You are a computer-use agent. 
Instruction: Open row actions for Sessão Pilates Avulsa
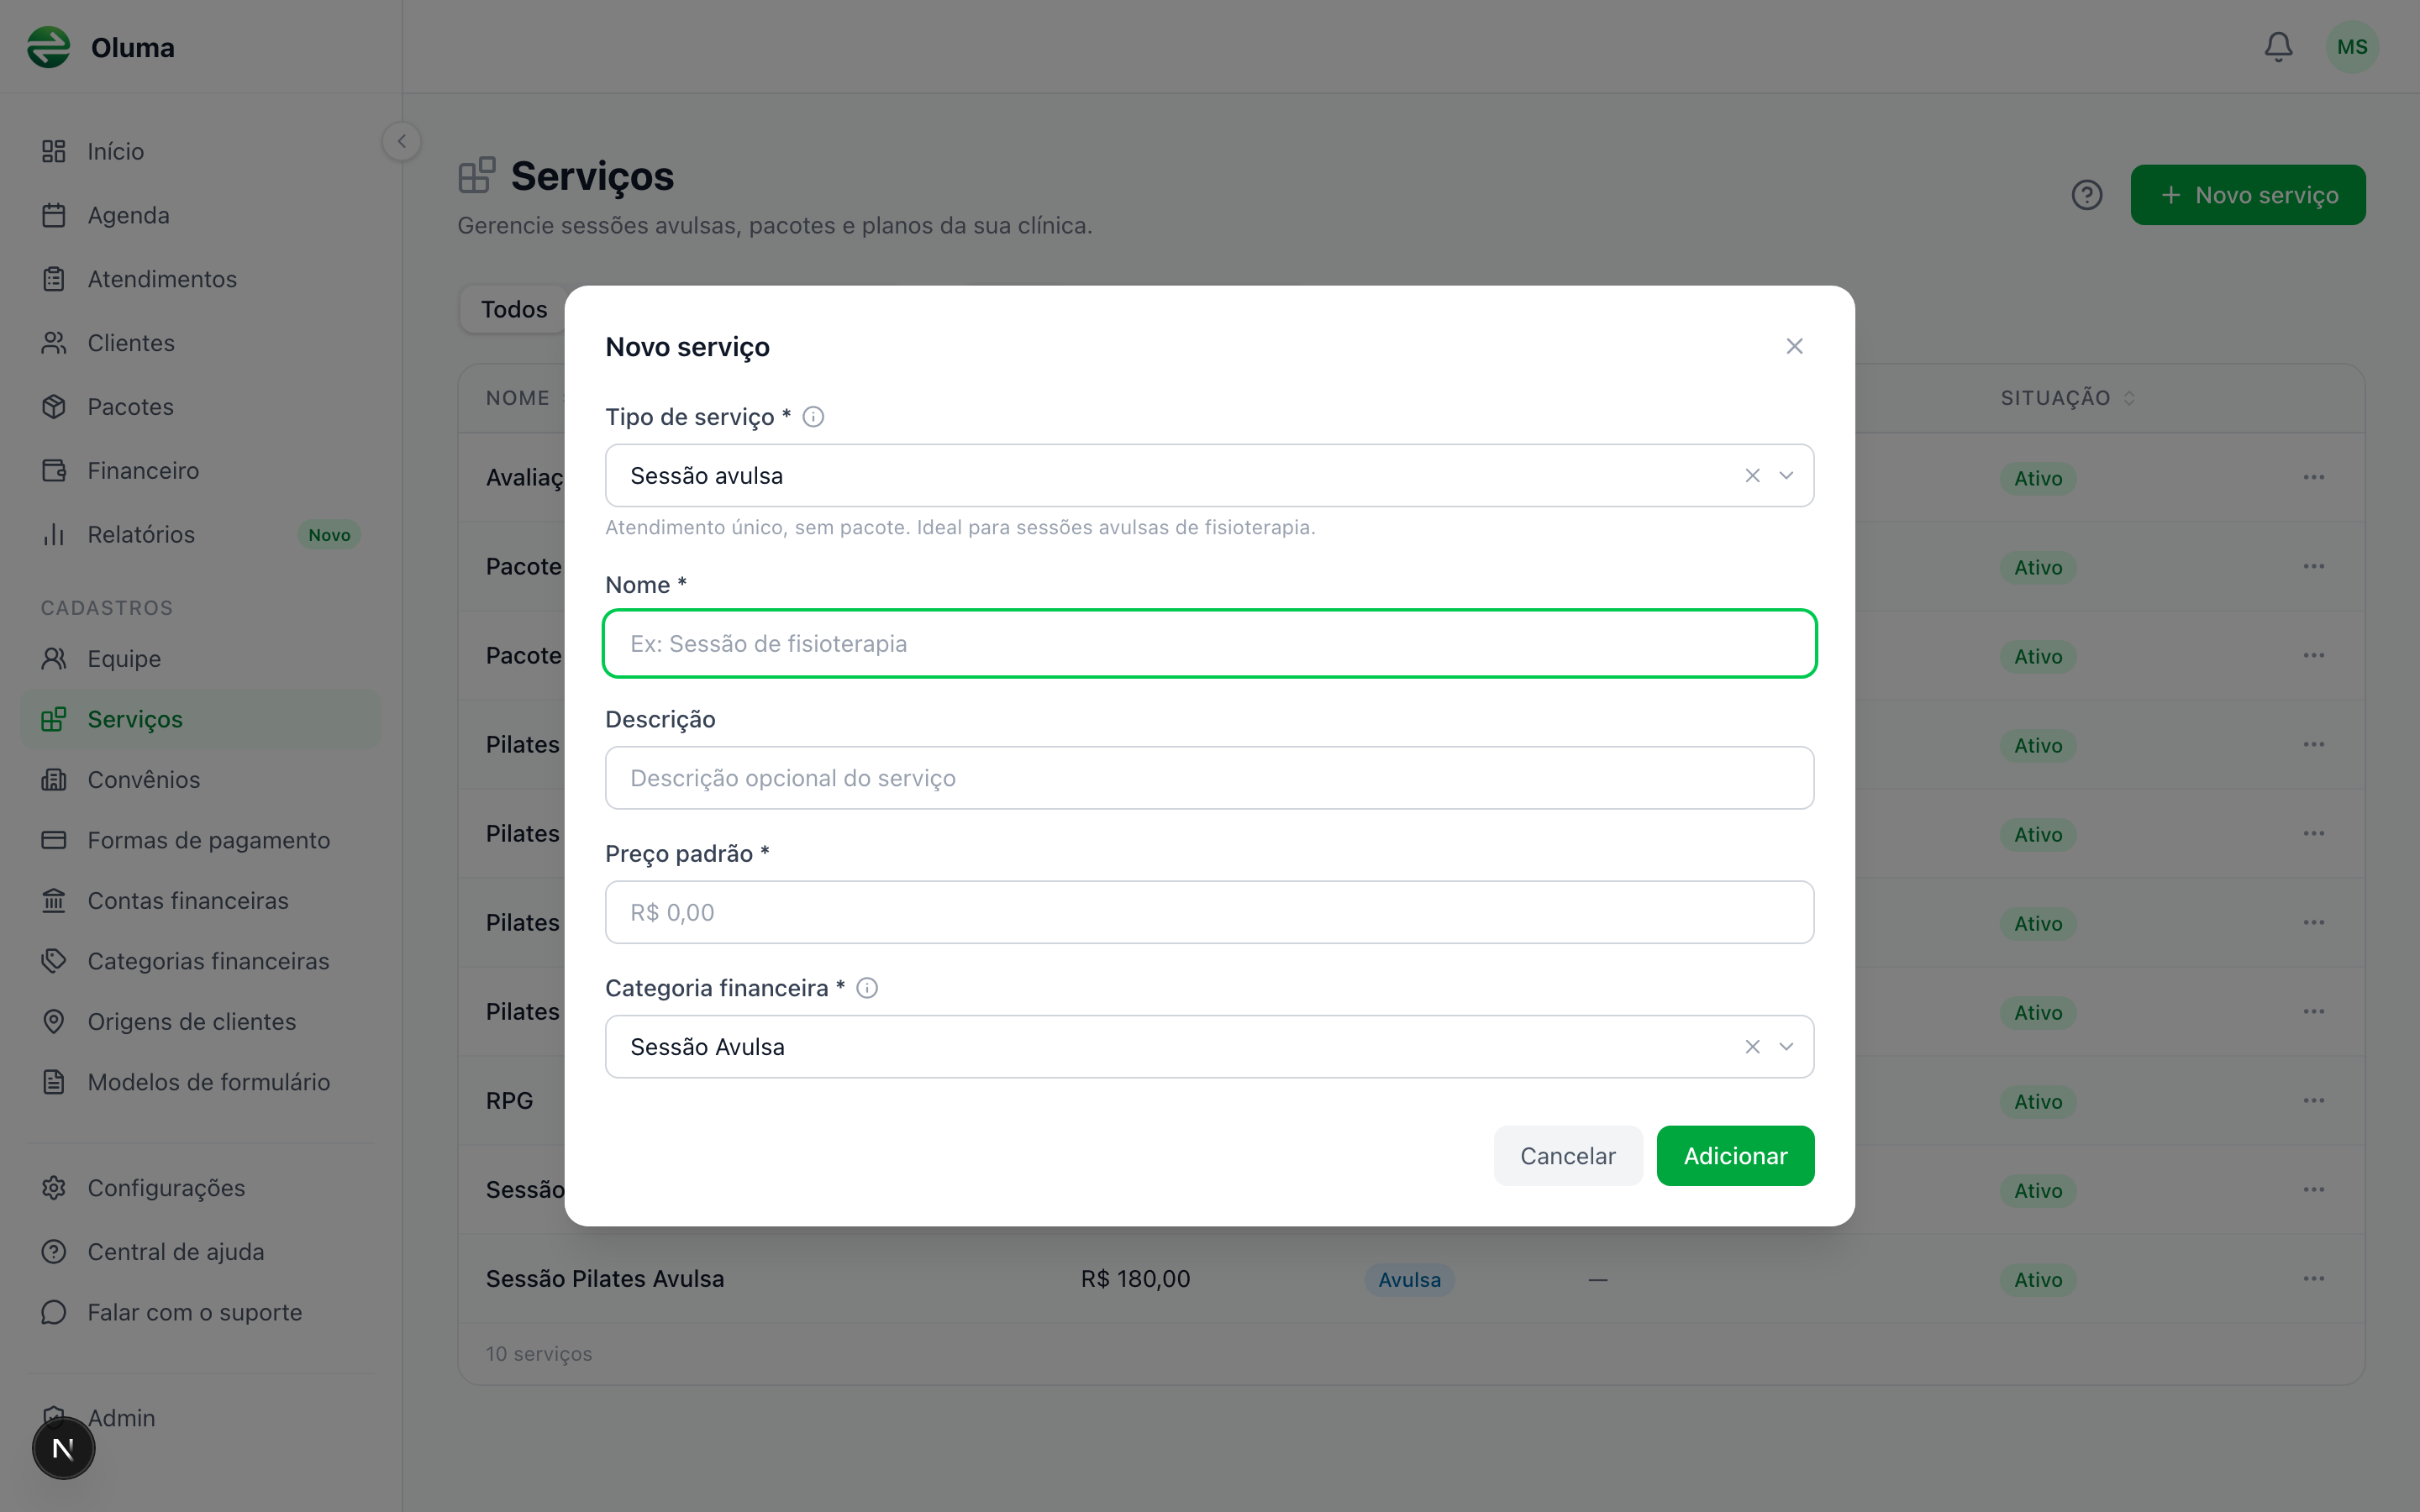pyautogui.click(x=2313, y=1279)
